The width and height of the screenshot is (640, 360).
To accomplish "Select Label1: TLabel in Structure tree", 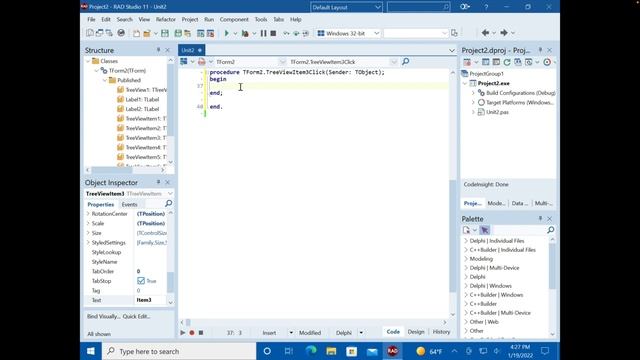I will point(142,99).
